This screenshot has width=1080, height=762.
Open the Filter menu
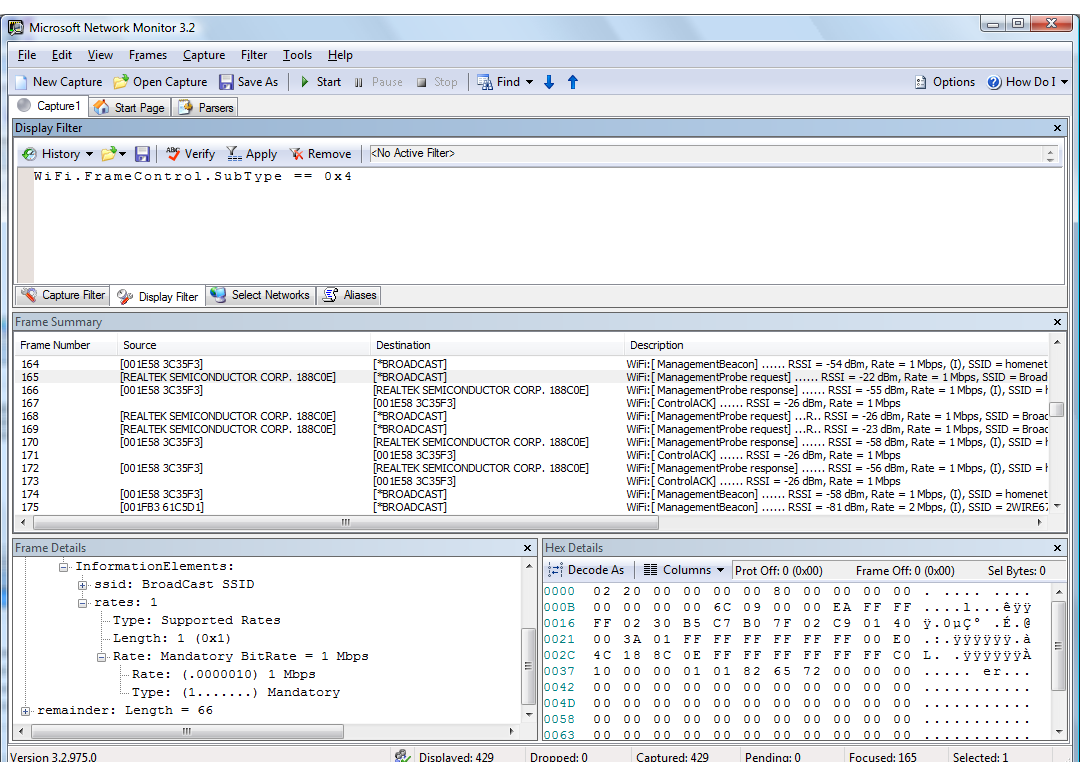(x=253, y=55)
